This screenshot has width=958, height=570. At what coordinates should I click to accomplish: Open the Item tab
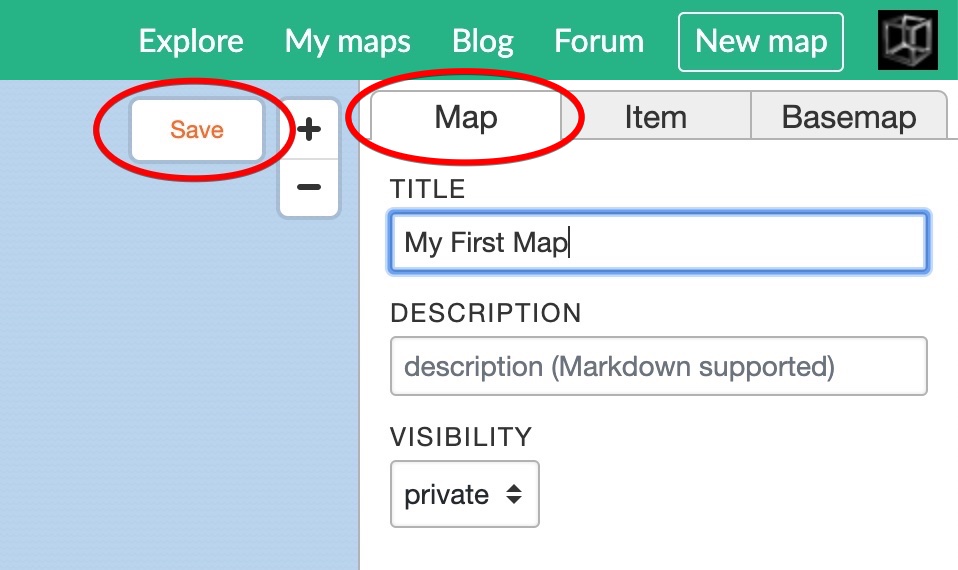click(655, 117)
